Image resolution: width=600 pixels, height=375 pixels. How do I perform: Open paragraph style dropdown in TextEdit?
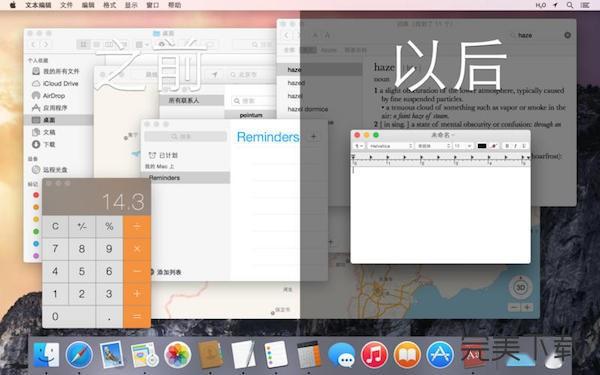[359, 146]
